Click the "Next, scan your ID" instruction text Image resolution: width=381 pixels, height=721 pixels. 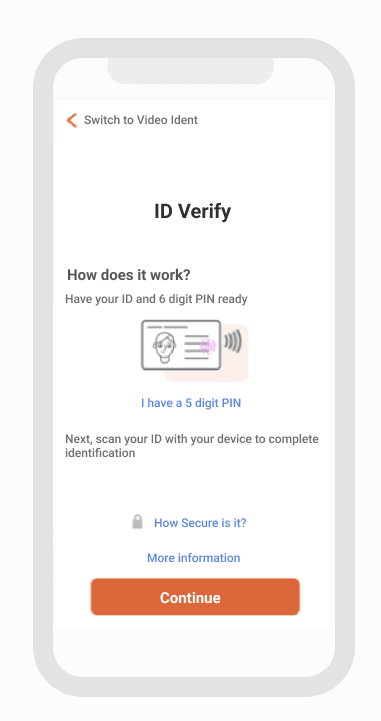192,446
